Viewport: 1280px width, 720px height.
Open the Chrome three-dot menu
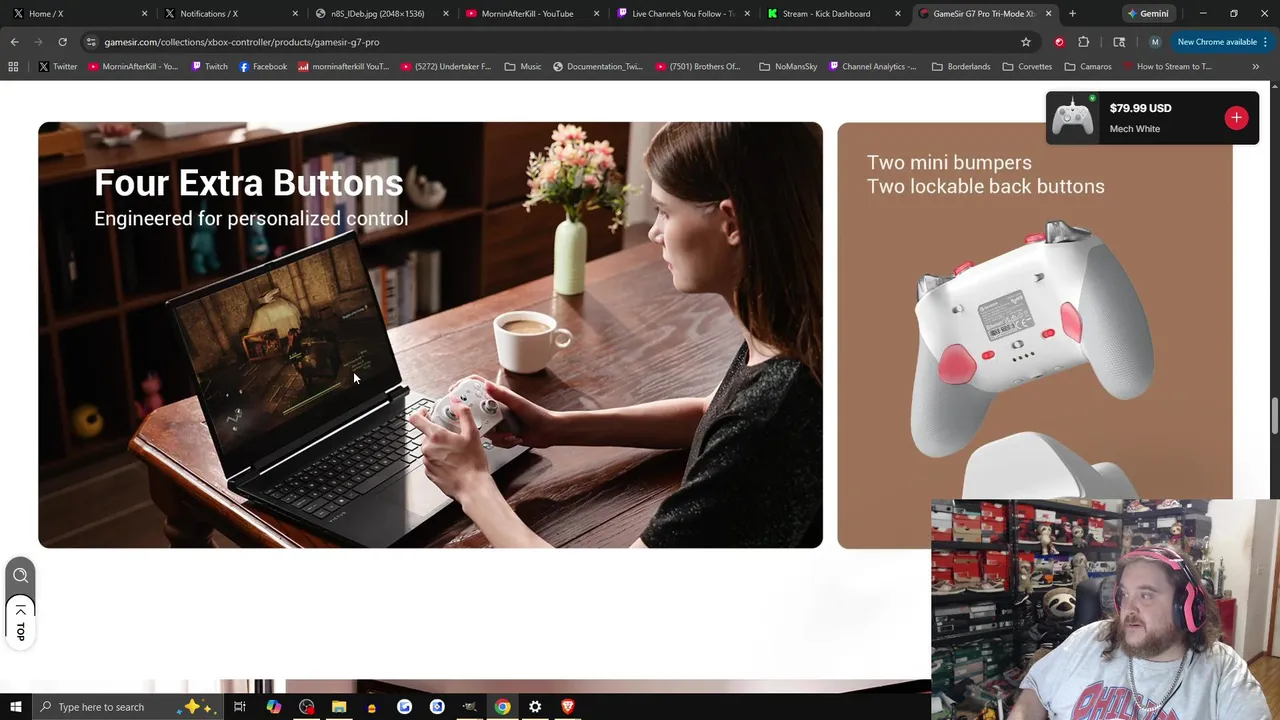click(1265, 42)
